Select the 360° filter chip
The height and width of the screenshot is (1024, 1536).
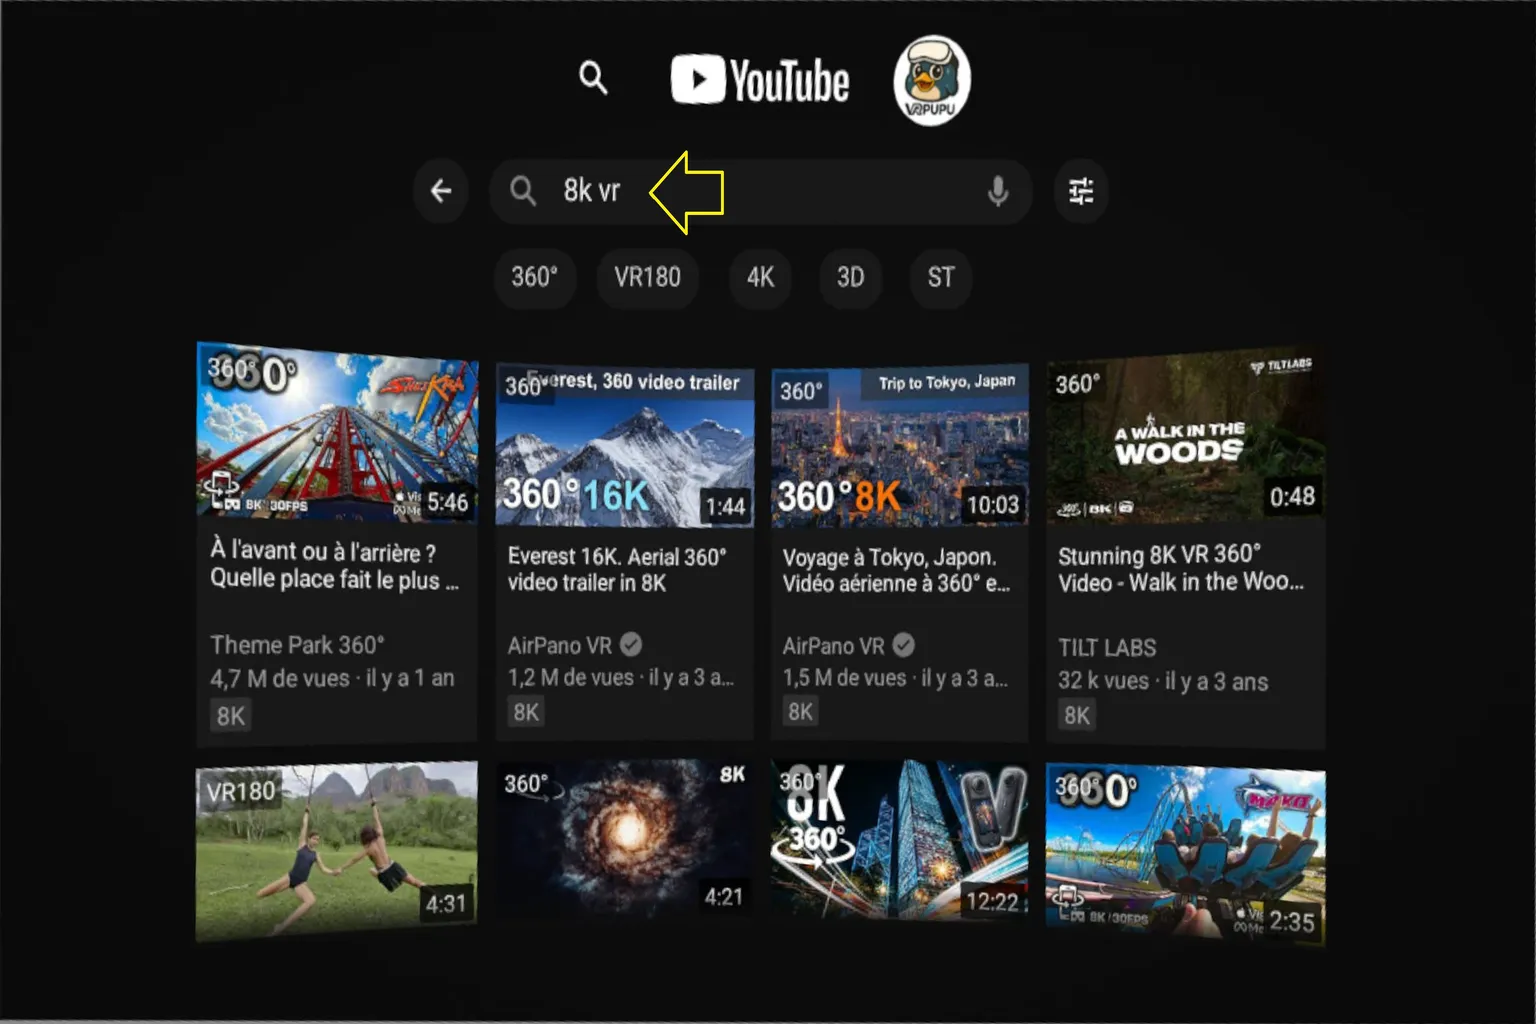[535, 277]
